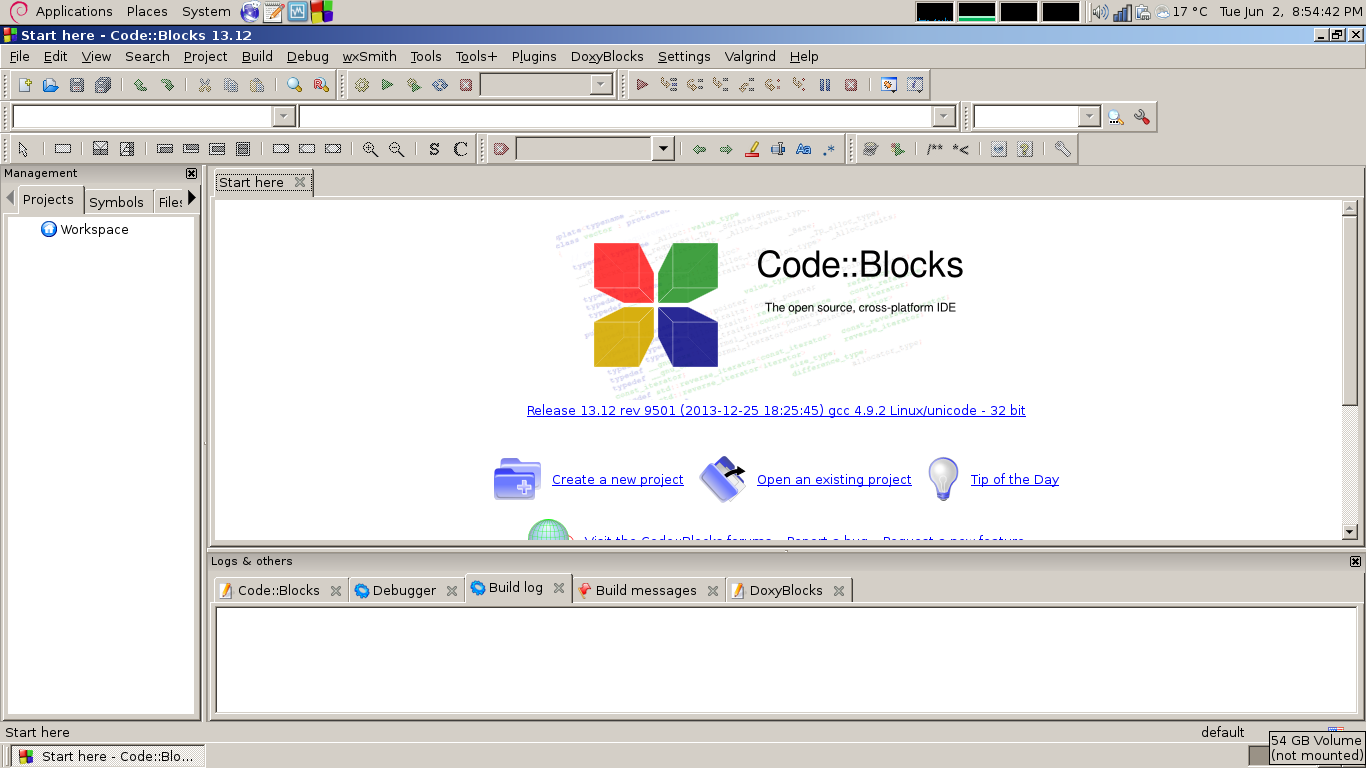Pause the running debugger
Viewport: 1366px width, 768px height.
pyautogui.click(x=825, y=84)
